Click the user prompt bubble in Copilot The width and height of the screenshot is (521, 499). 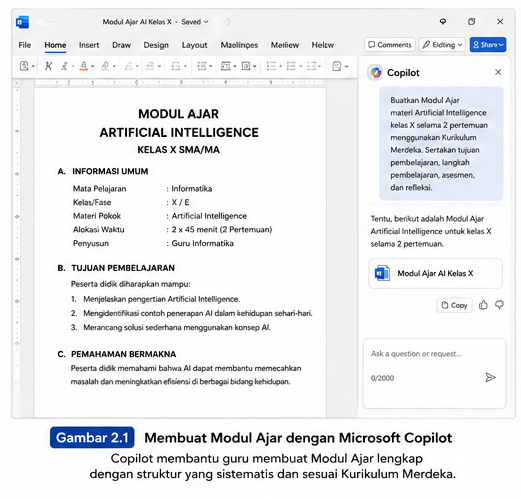[x=441, y=144]
